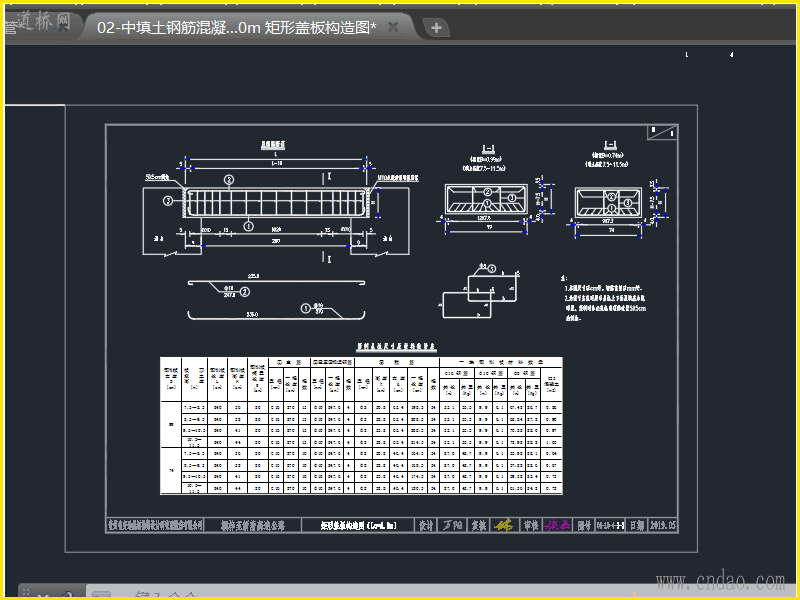Click the middle I-I cross-section view

coord(487,199)
